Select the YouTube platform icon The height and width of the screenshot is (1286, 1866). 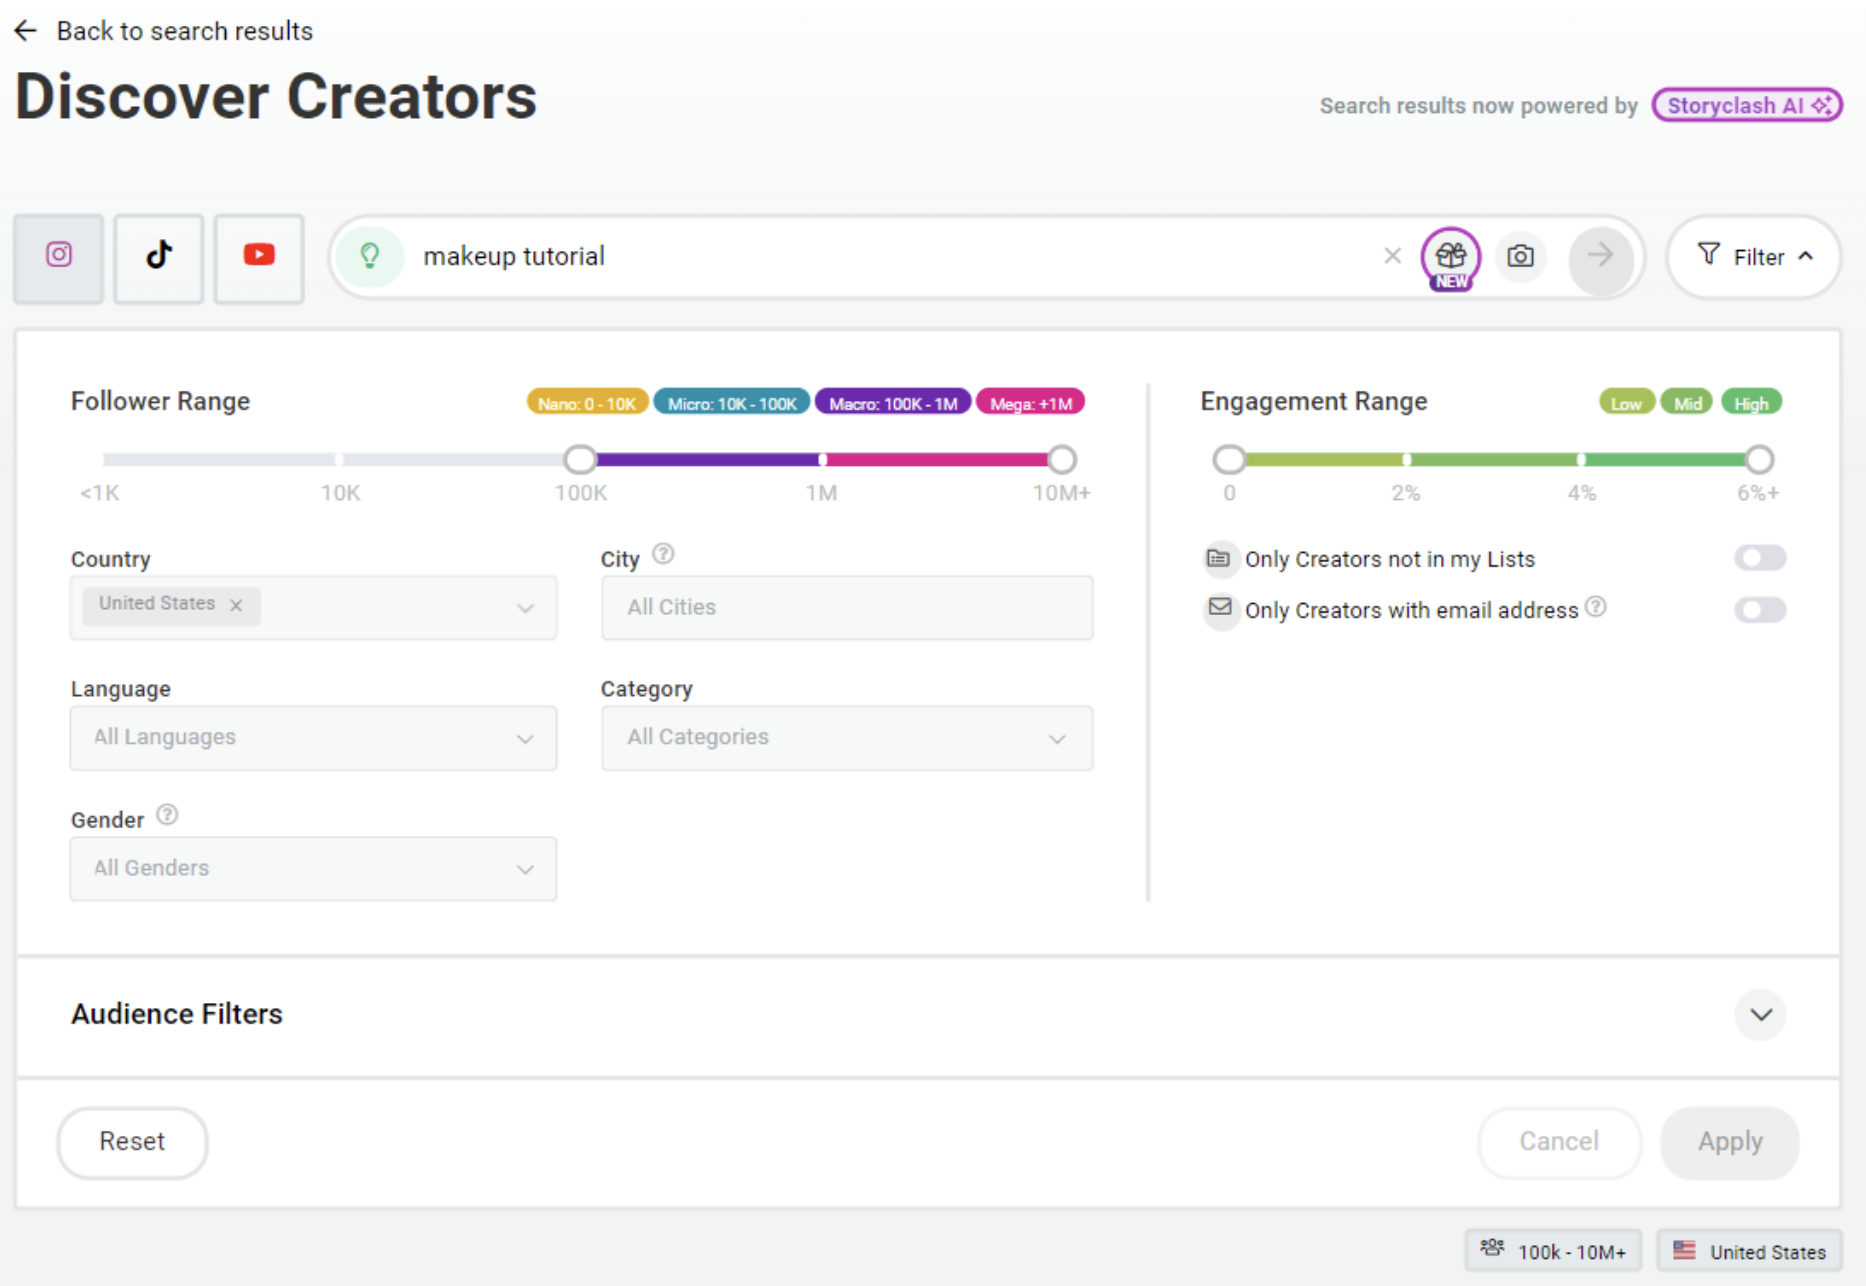[x=259, y=257]
